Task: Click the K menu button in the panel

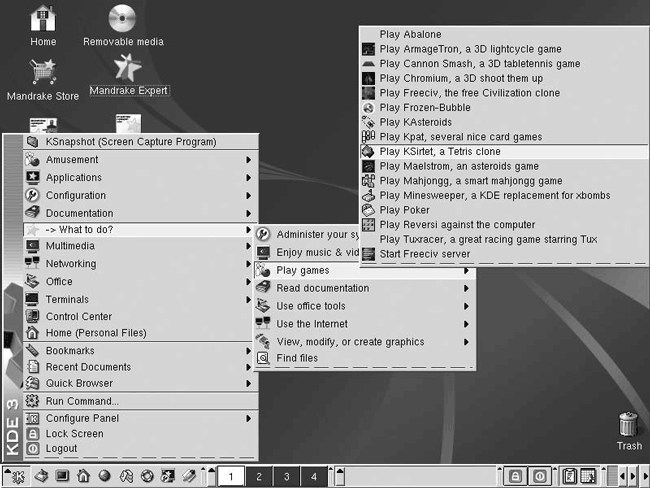Action: point(17,476)
